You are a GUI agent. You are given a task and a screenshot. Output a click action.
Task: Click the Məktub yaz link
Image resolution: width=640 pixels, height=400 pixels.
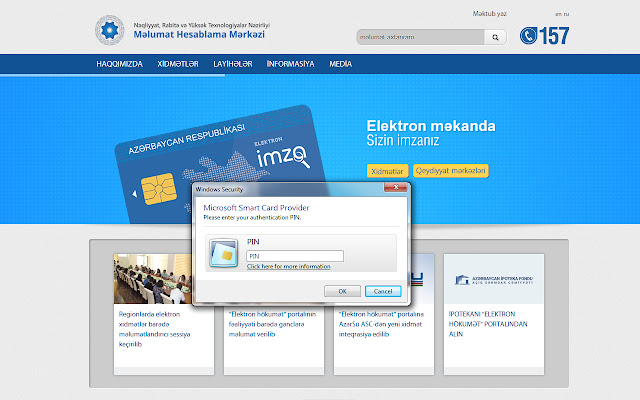[489, 13]
